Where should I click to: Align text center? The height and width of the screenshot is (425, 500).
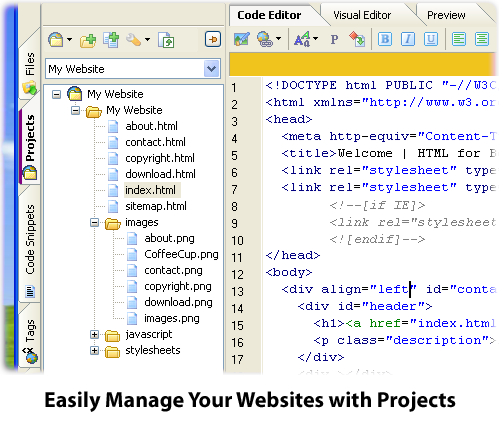click(482, 39)
